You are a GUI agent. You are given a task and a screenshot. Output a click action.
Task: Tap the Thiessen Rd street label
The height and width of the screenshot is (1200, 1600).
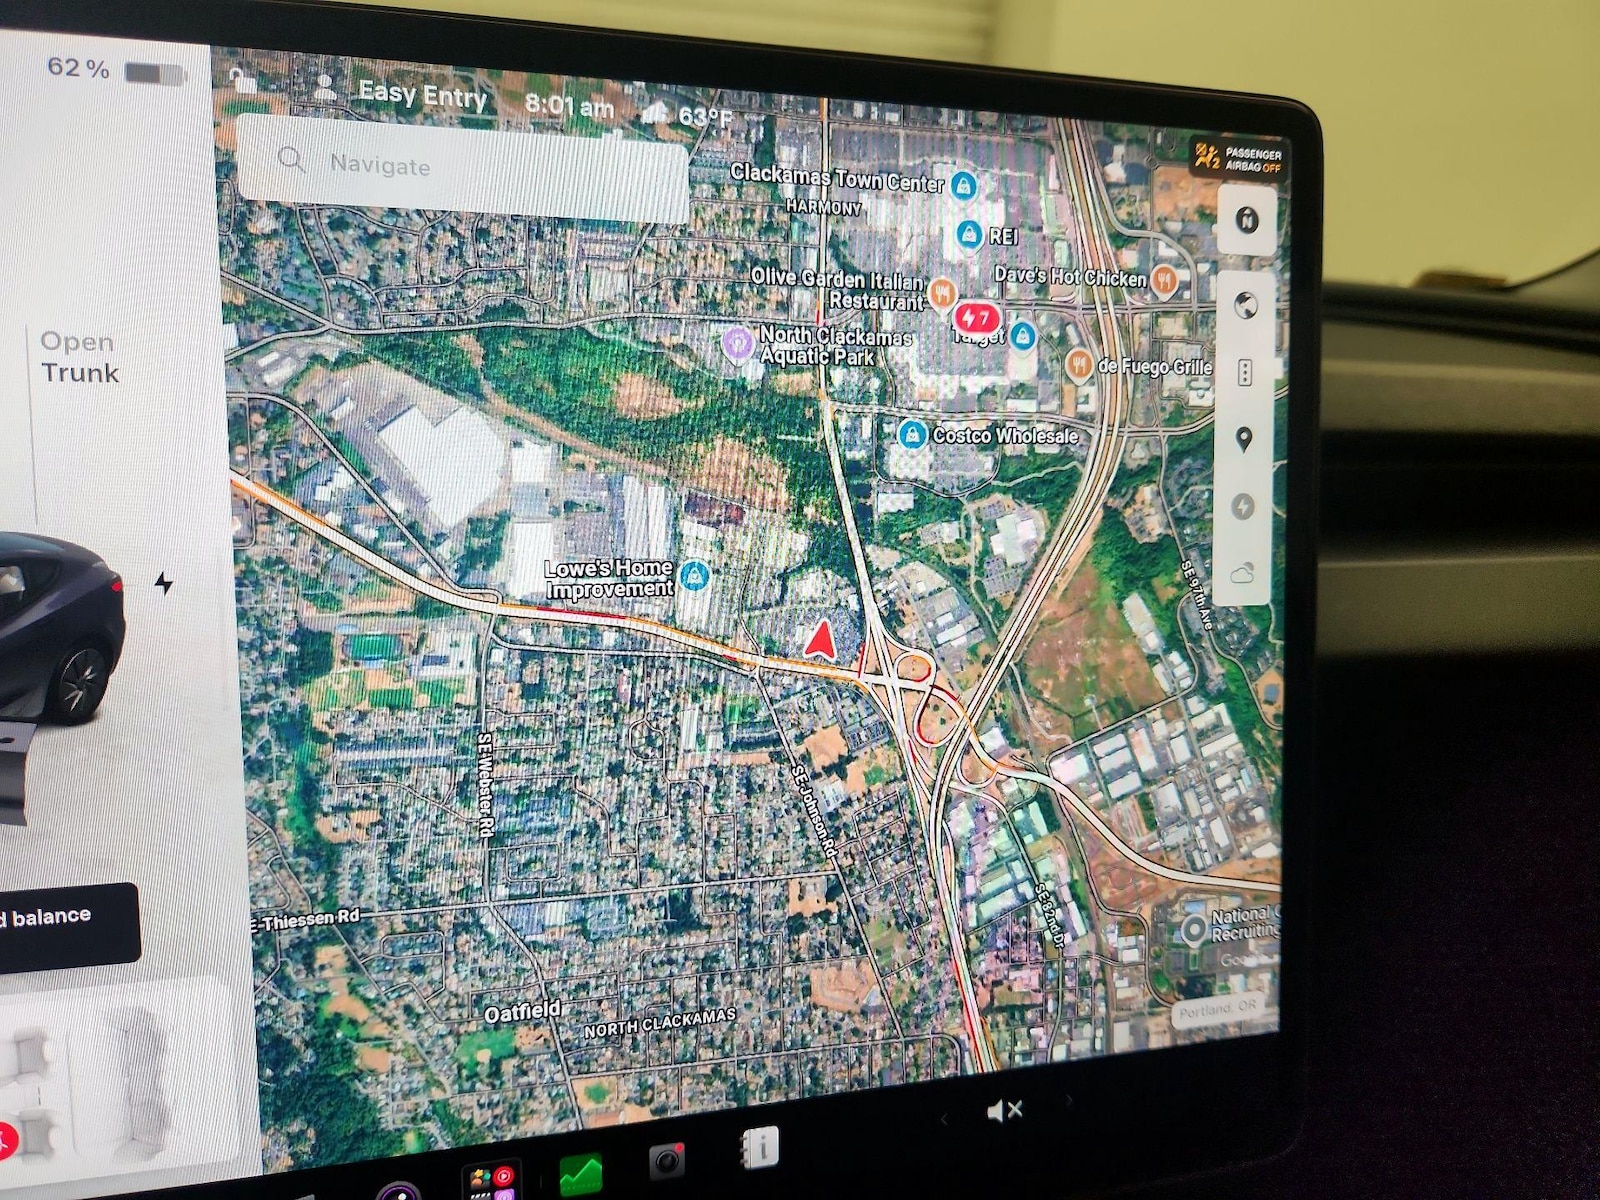point(305,919)
